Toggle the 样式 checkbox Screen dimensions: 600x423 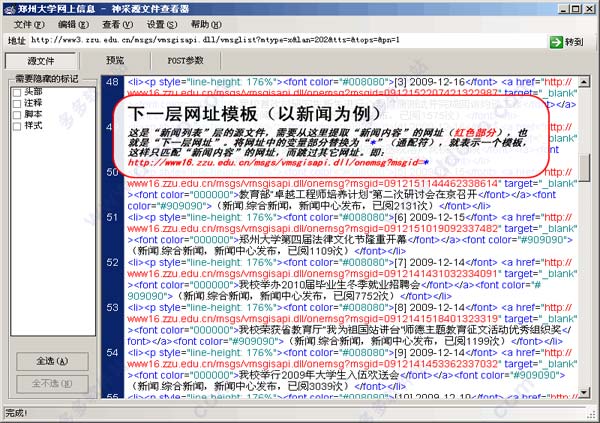[x=17, y=126]
